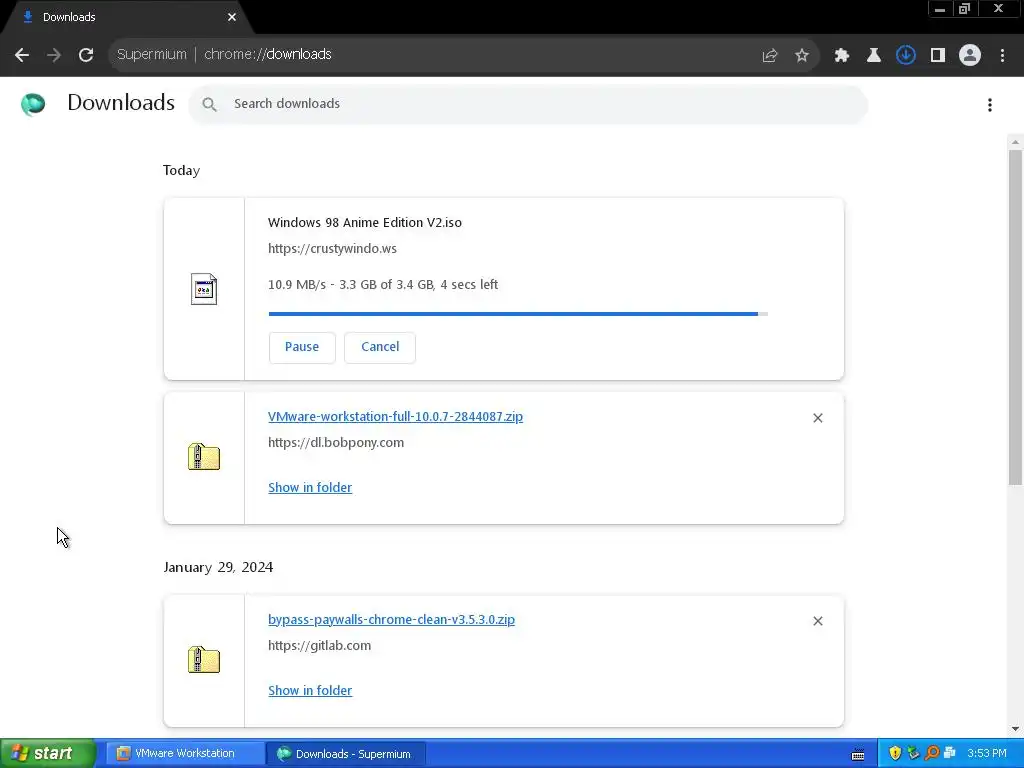The width and height of the screenshot is (1024, 768).
Task: Open the Windows Start menu
Action: tap(47, 754)
